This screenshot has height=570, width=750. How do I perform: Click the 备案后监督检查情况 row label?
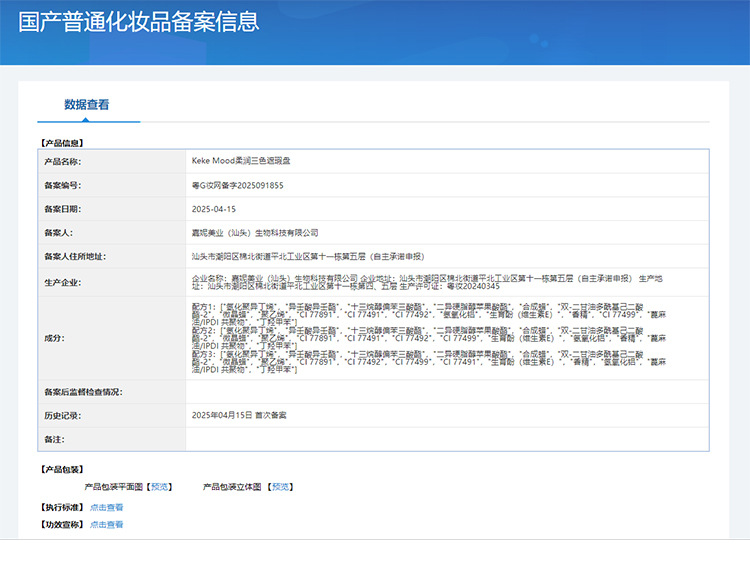pos(83,392)
